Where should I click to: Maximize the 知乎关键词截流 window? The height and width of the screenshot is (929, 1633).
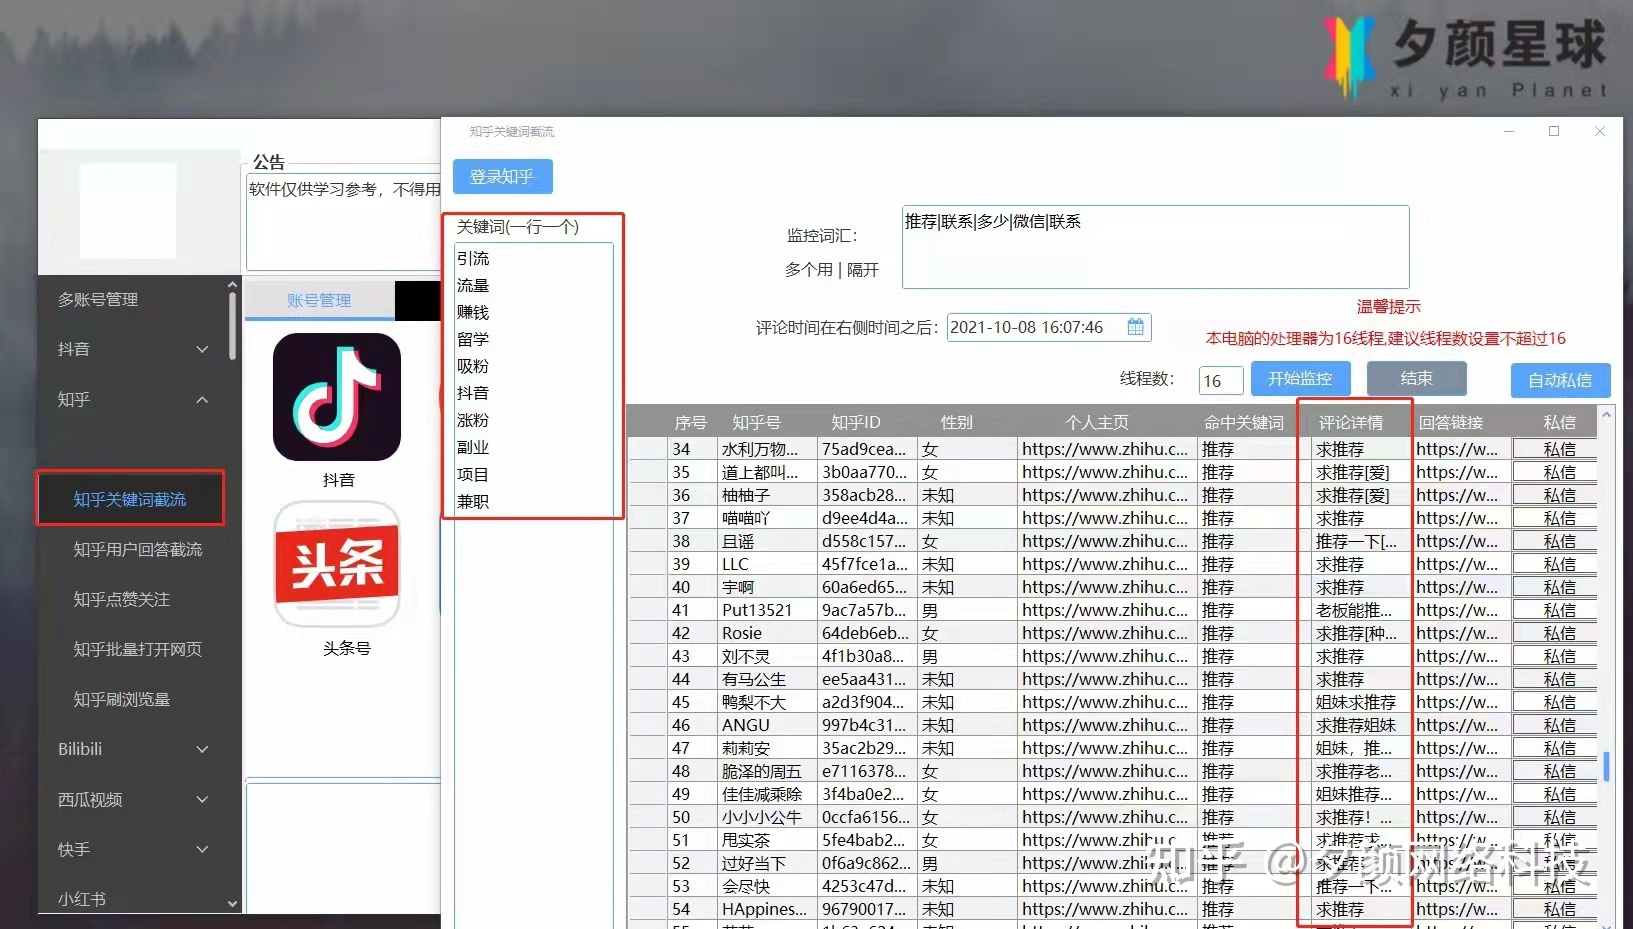[1554, 131]
